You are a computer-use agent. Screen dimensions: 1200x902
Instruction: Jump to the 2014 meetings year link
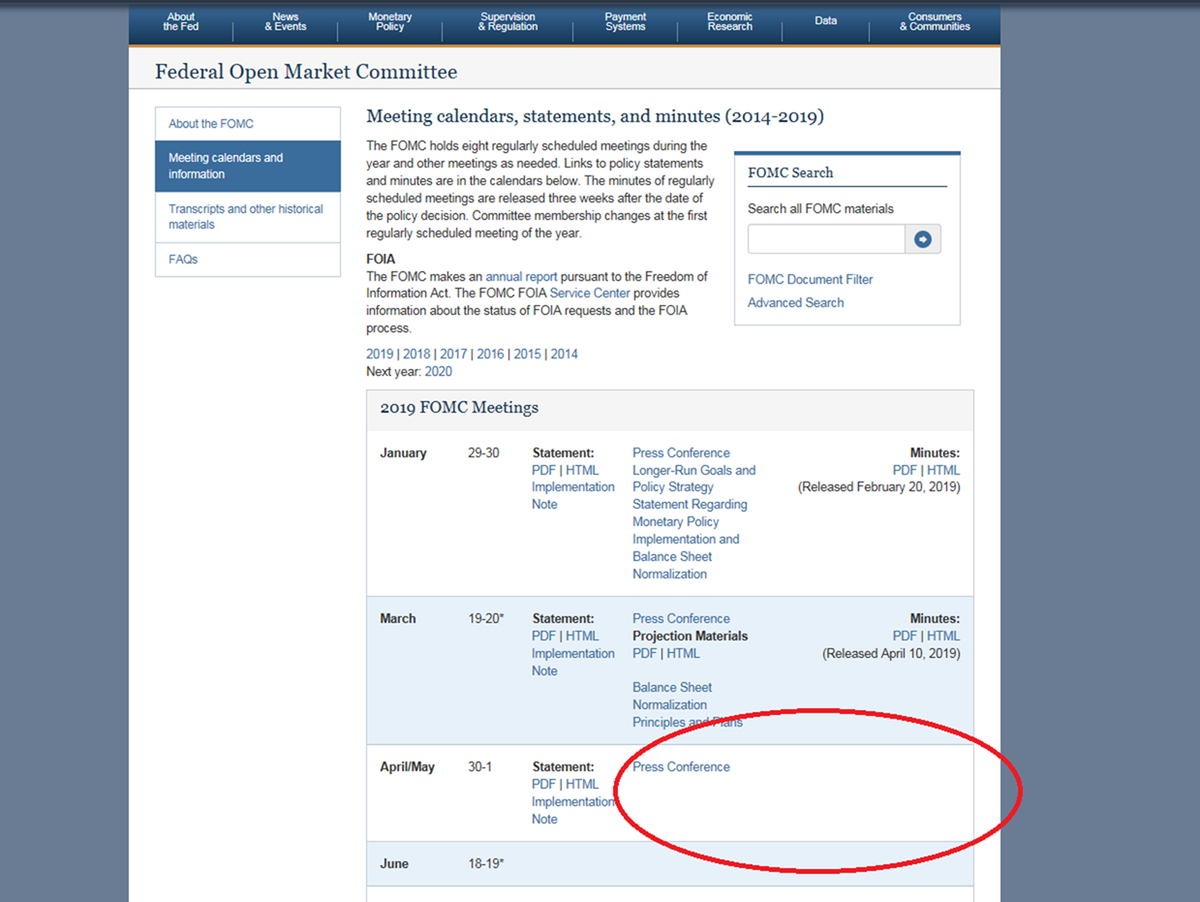(x=564, y=354)
